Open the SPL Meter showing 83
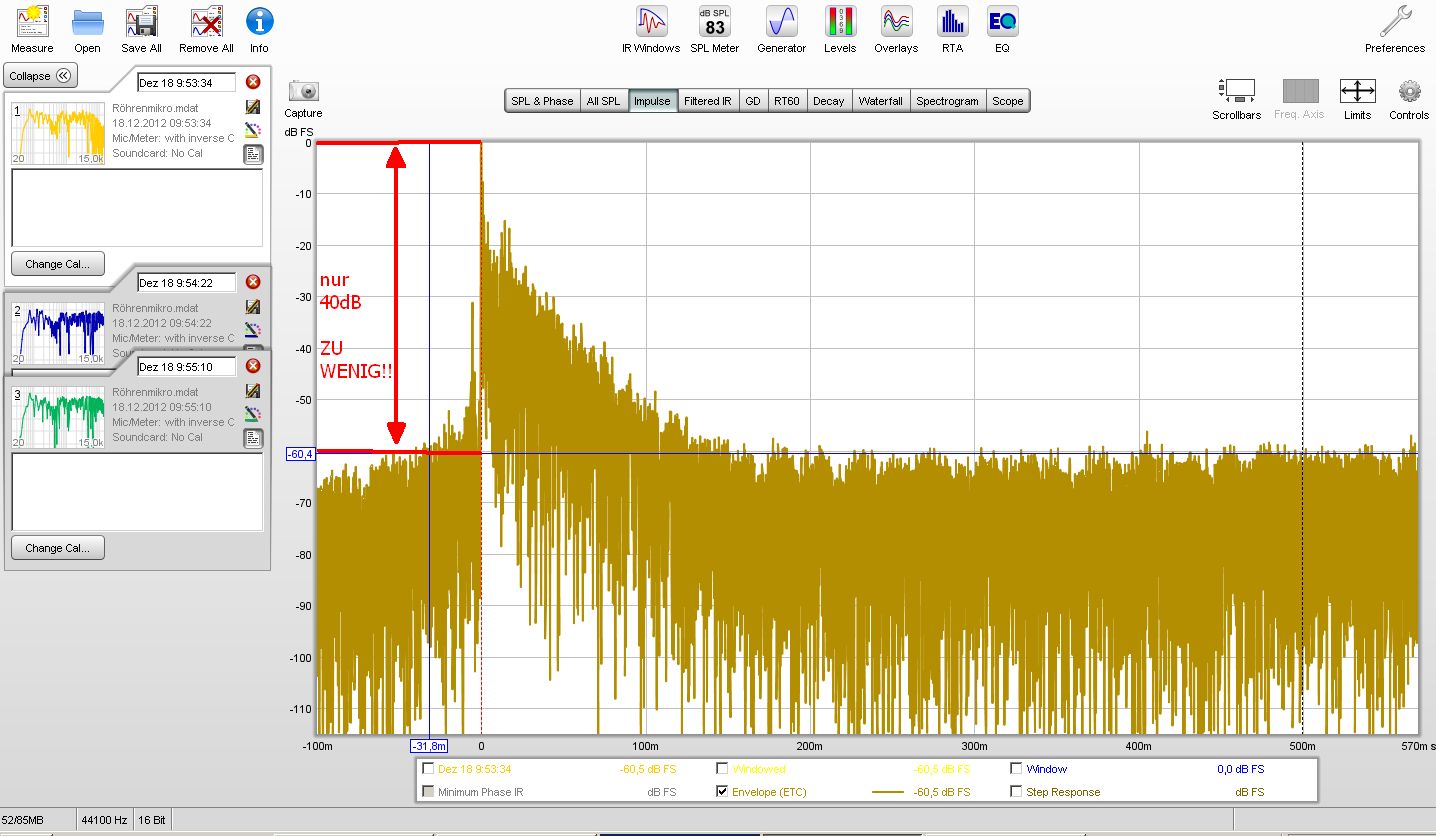 (714, 28)
